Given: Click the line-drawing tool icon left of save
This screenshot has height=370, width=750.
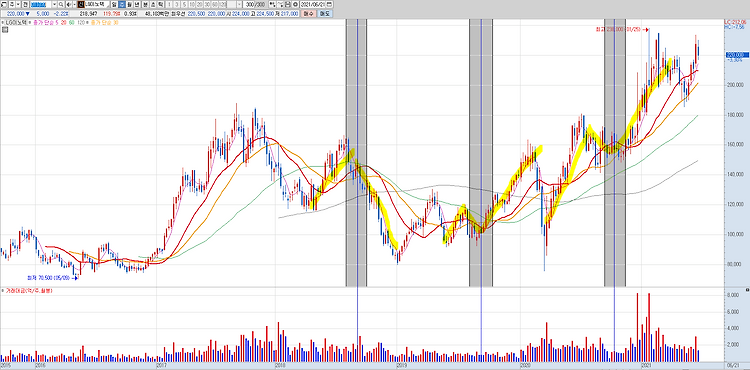Looking at the screenshot, I should click(280, 4).
